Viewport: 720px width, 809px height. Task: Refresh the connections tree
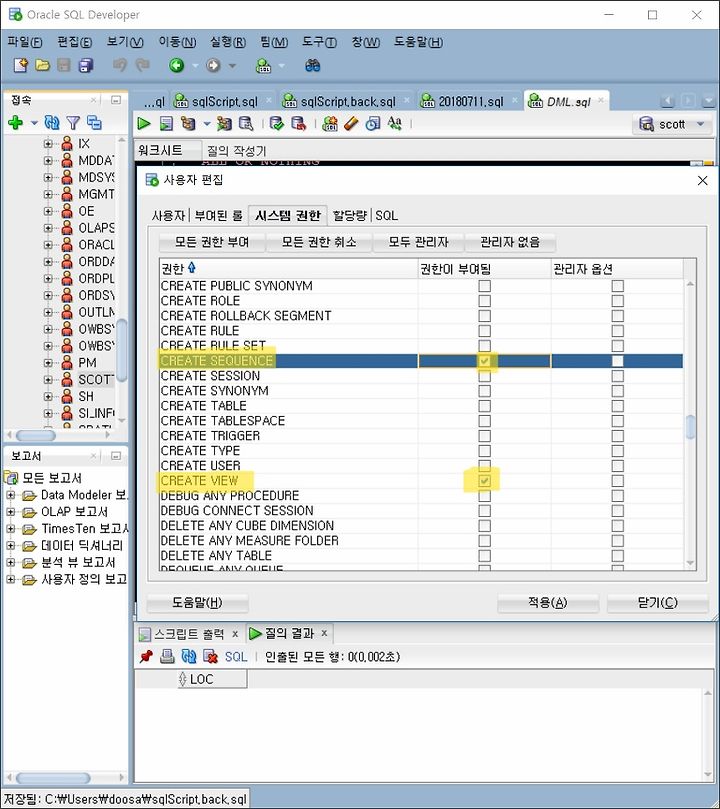click(x=52, y=123)
